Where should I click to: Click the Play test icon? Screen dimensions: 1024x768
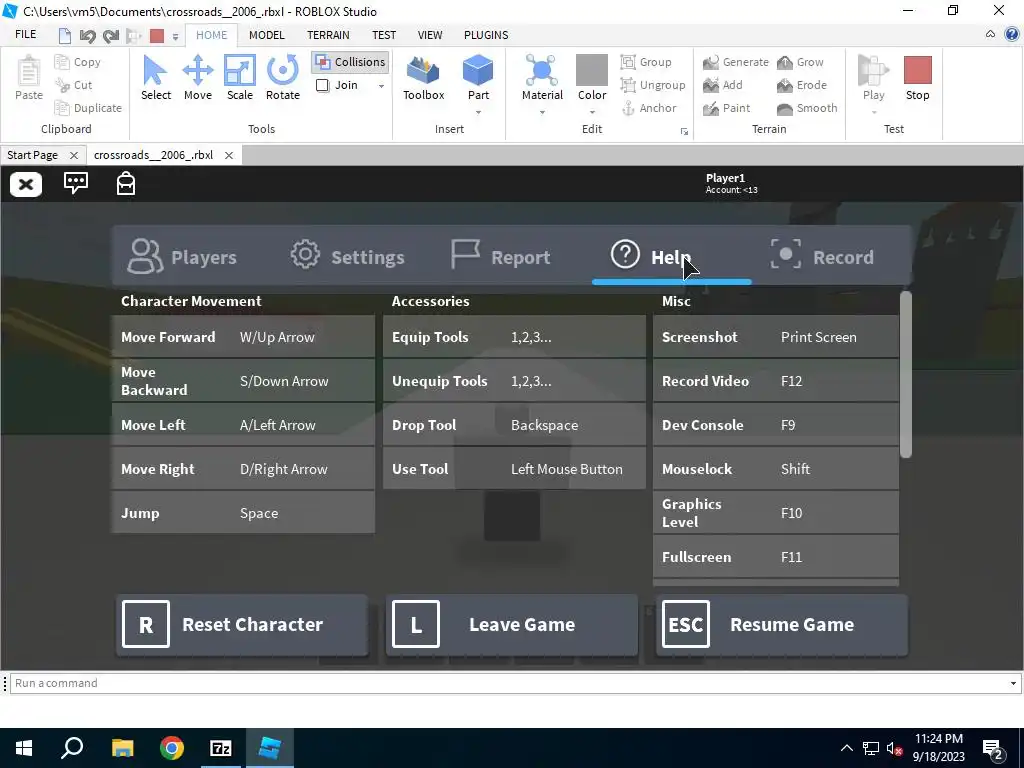pyautogui.click(x=873, y=71)
